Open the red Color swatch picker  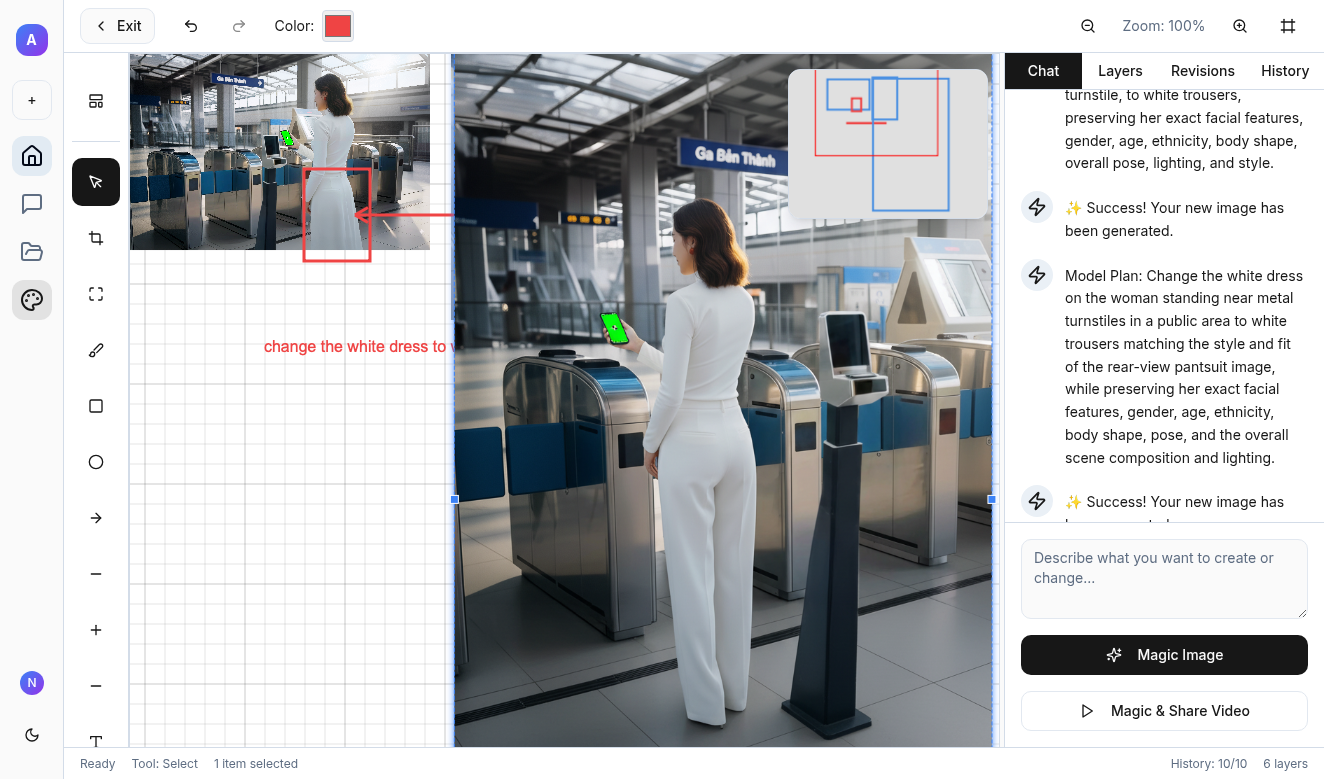(x=338, y=26)
